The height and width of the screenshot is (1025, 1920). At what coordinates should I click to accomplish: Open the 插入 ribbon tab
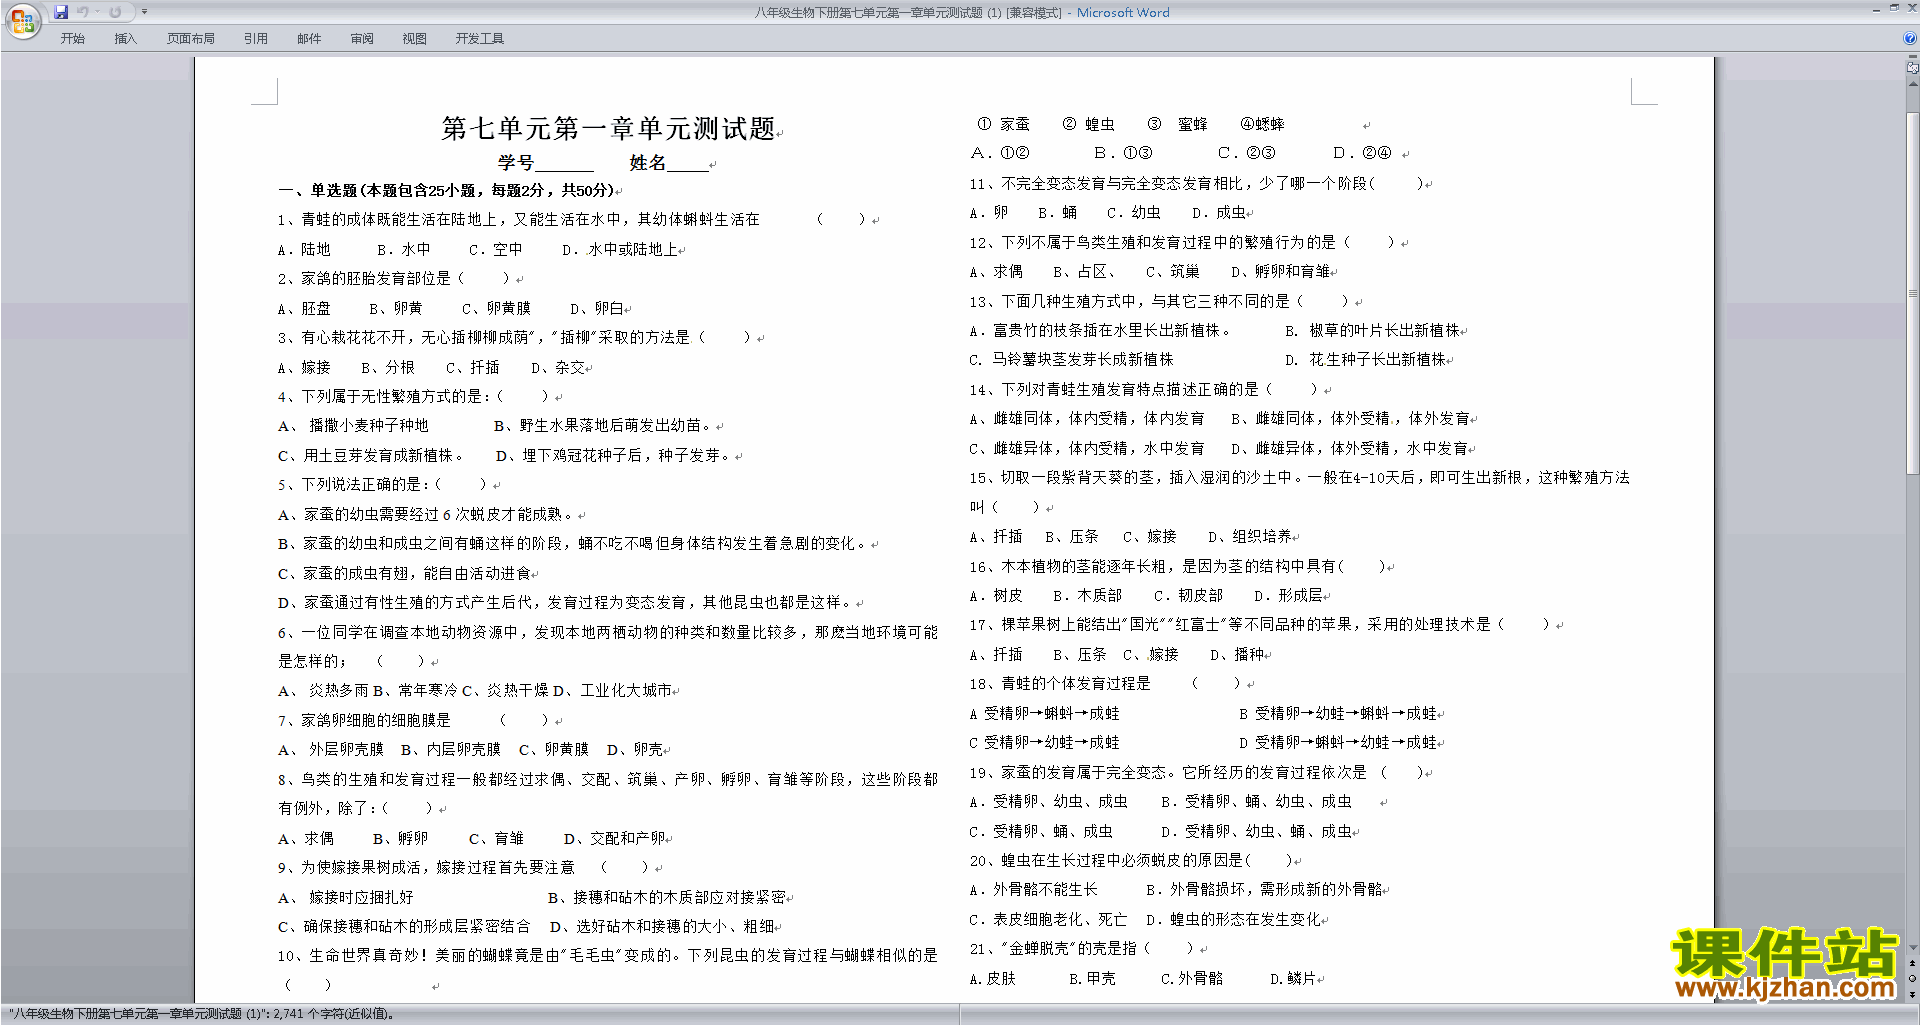(125, 39)
